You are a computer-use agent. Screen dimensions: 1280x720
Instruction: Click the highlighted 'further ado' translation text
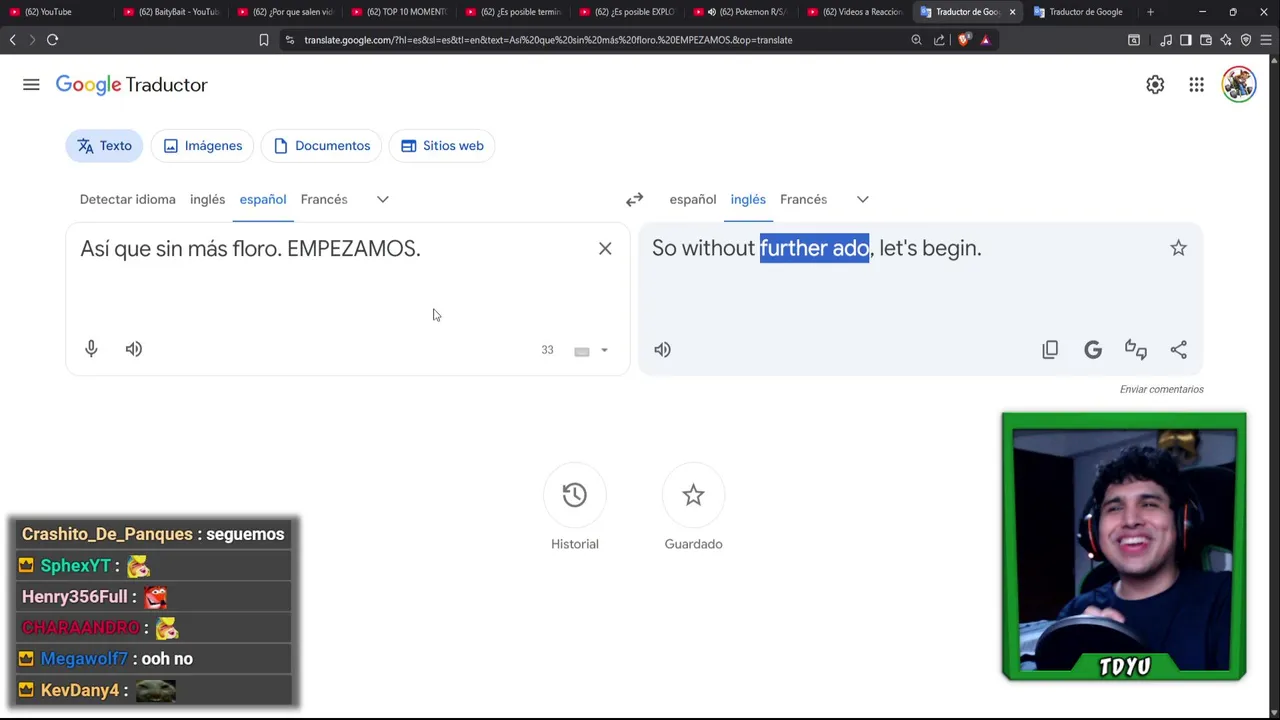point(814,248)
